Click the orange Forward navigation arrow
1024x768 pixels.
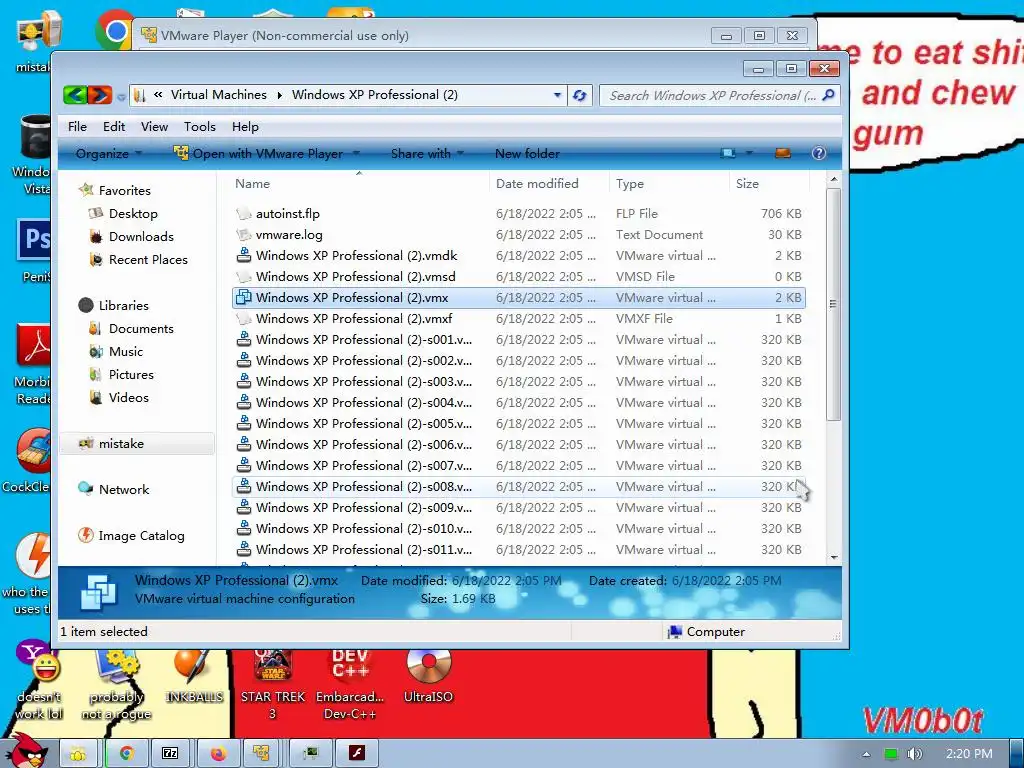point(100,95)
